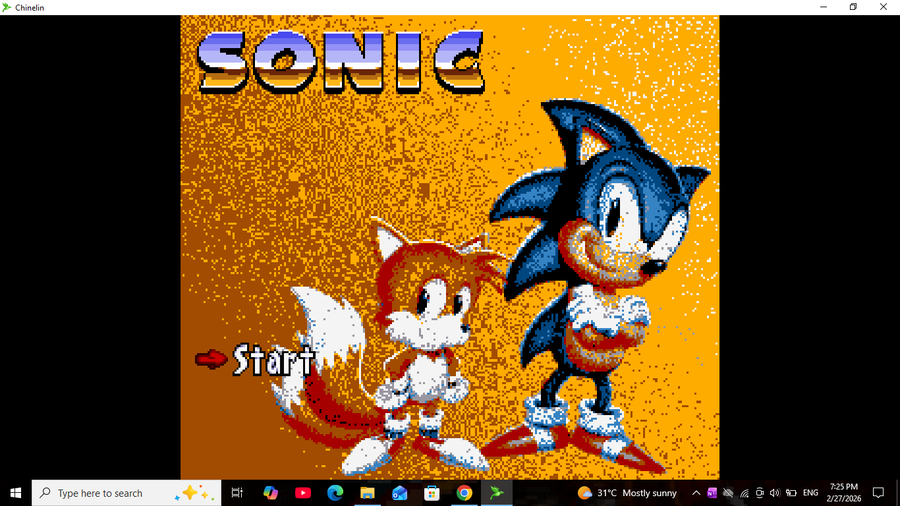Close the Chinelin window

point(884,7)
